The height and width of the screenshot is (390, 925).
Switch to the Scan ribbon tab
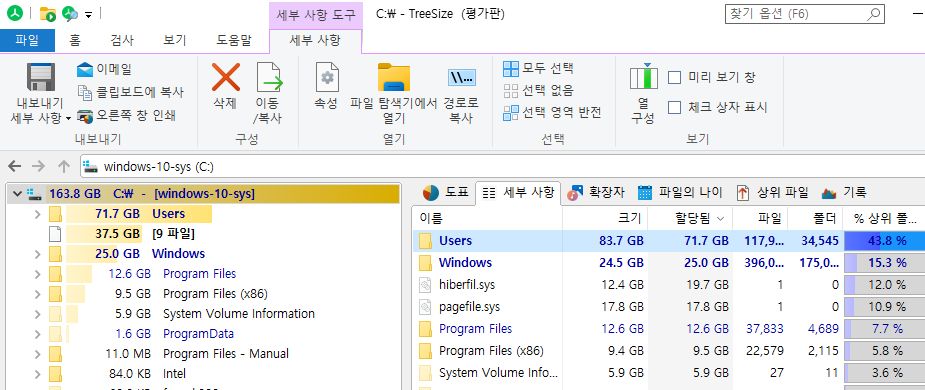[x=122, y=40]
